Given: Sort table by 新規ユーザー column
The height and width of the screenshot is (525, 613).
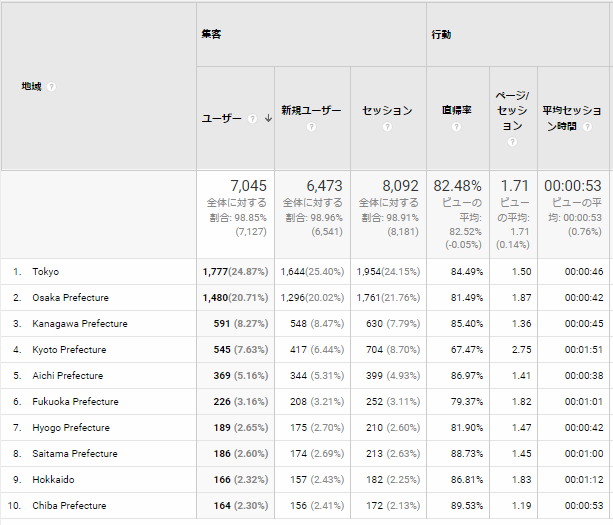Looking at the screenshot, I should (311, 110).
